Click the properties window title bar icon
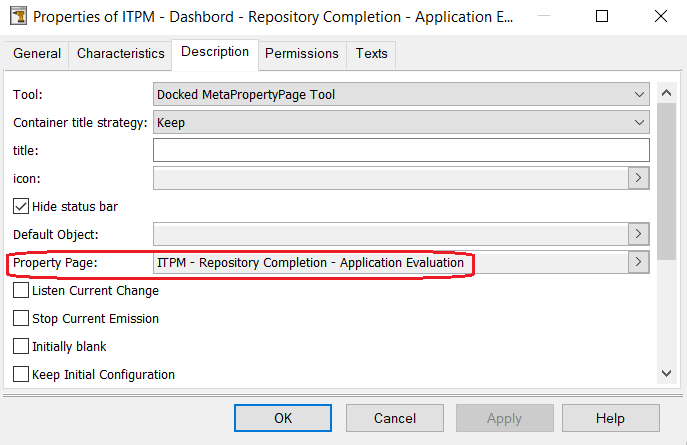Screen dimensions: 687x445 click(16, 17)
